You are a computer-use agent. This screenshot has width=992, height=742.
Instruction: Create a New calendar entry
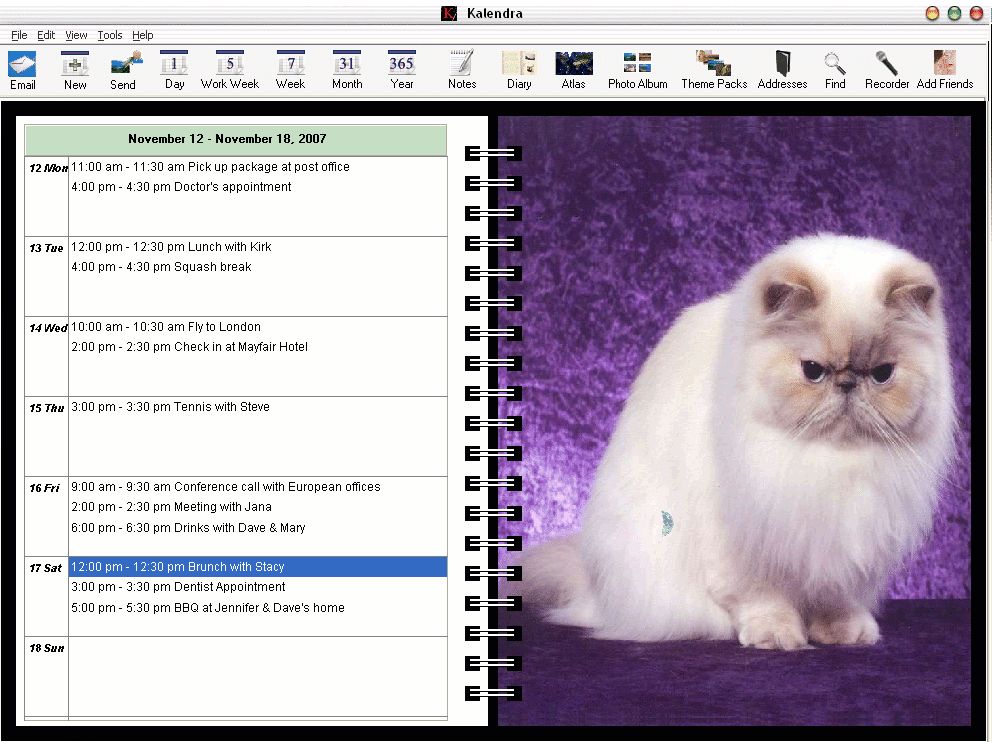[x=75, y=70]
